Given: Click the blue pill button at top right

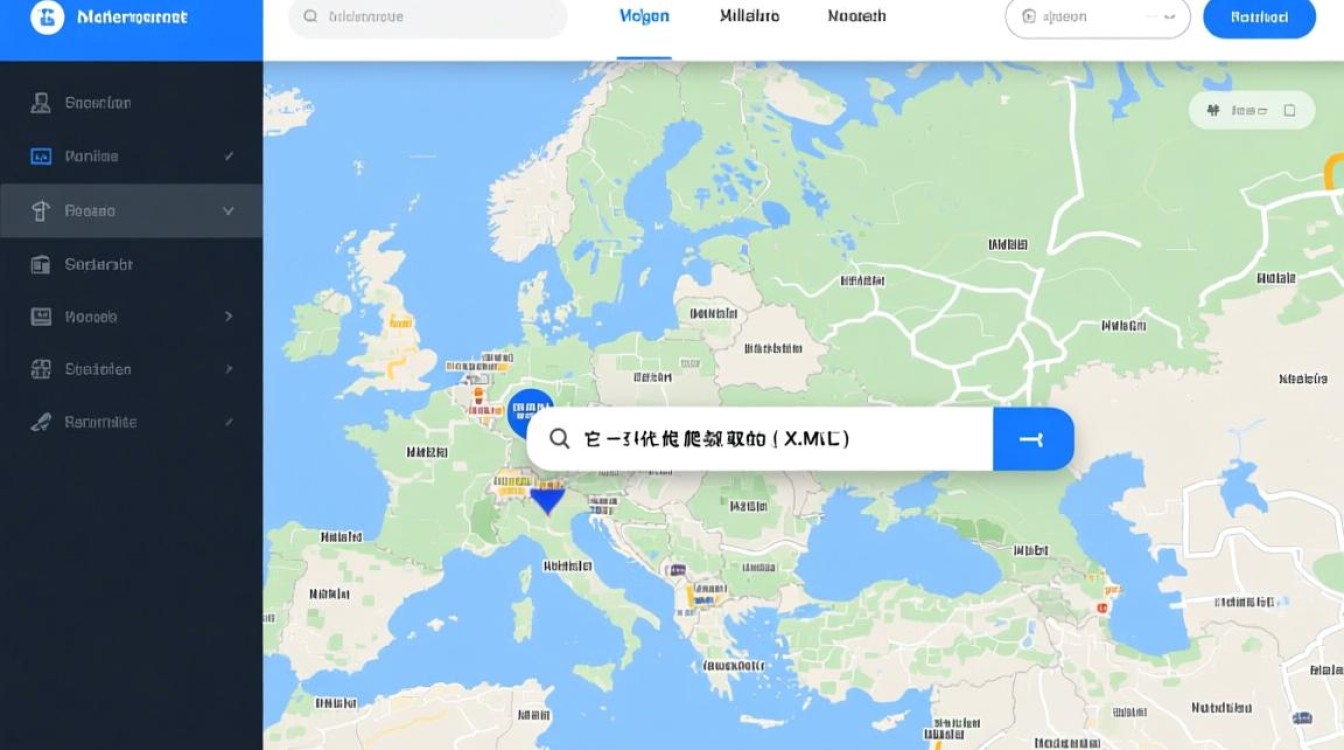Looking at the screenshot, I should tap(1259, 17).
